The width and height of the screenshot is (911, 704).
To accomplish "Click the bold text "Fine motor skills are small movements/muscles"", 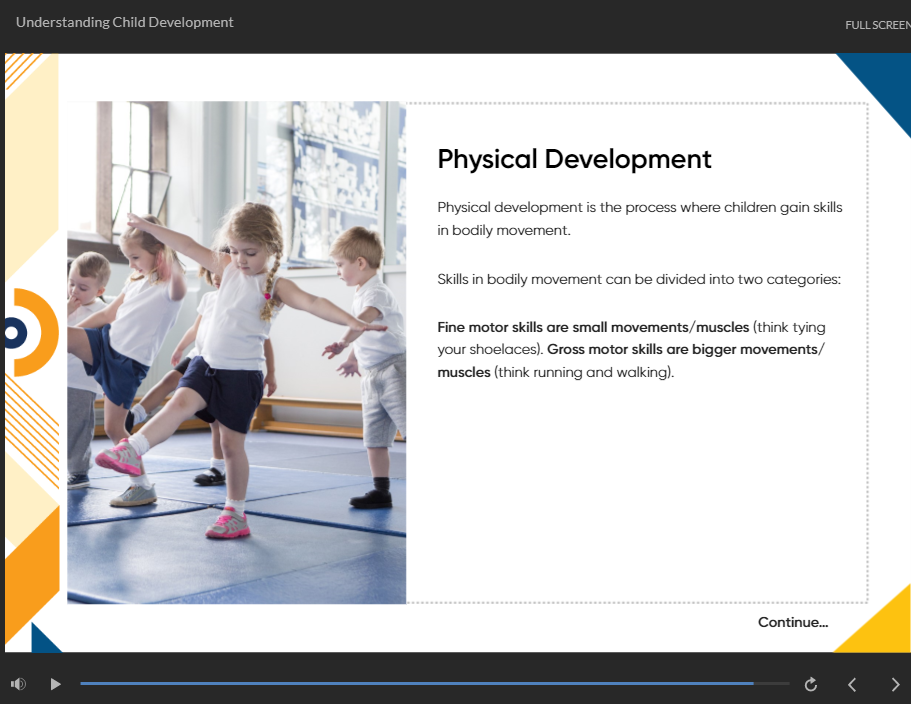I will click(593, 327).
